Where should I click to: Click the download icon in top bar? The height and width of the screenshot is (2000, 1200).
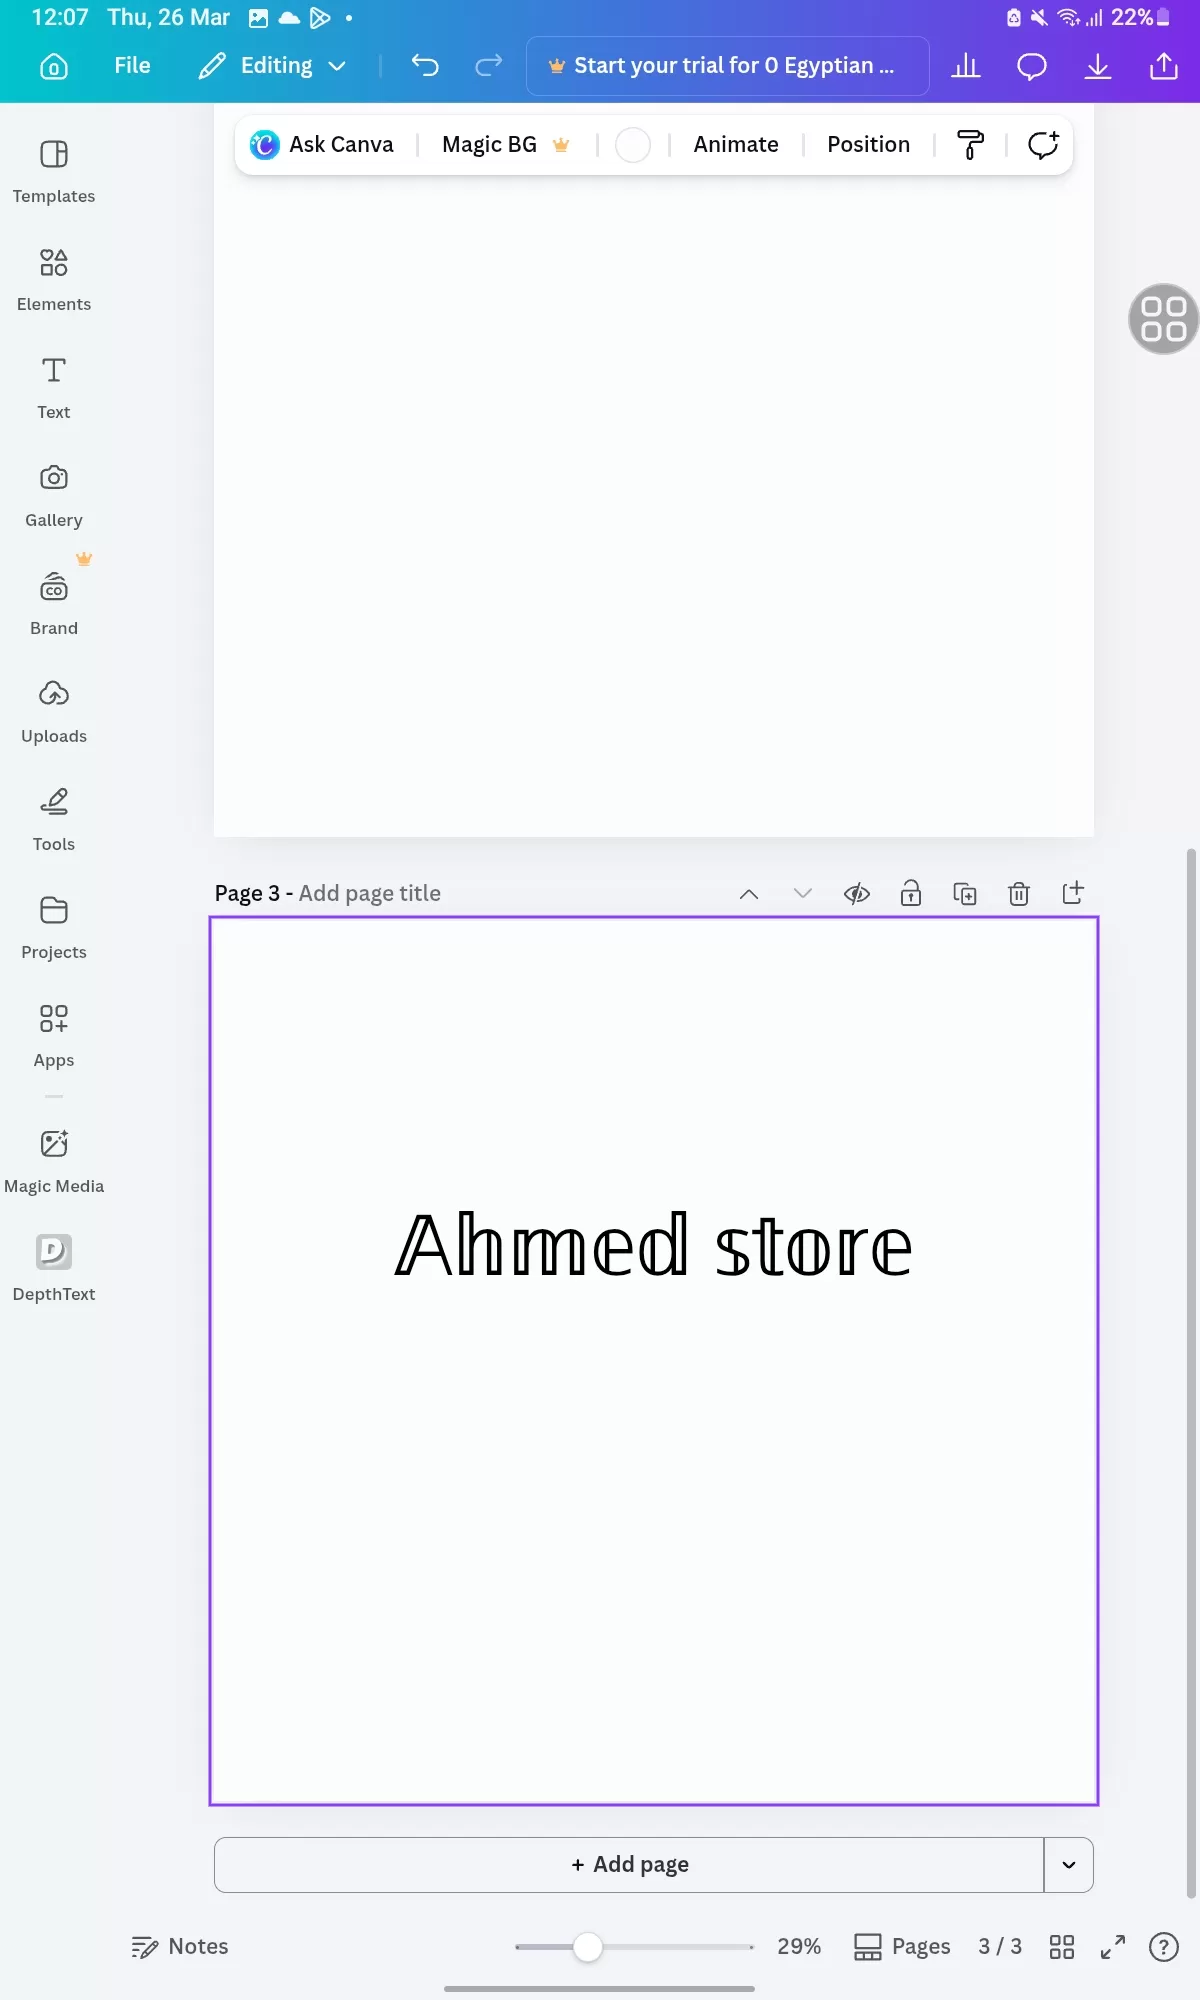[1097, 66]
